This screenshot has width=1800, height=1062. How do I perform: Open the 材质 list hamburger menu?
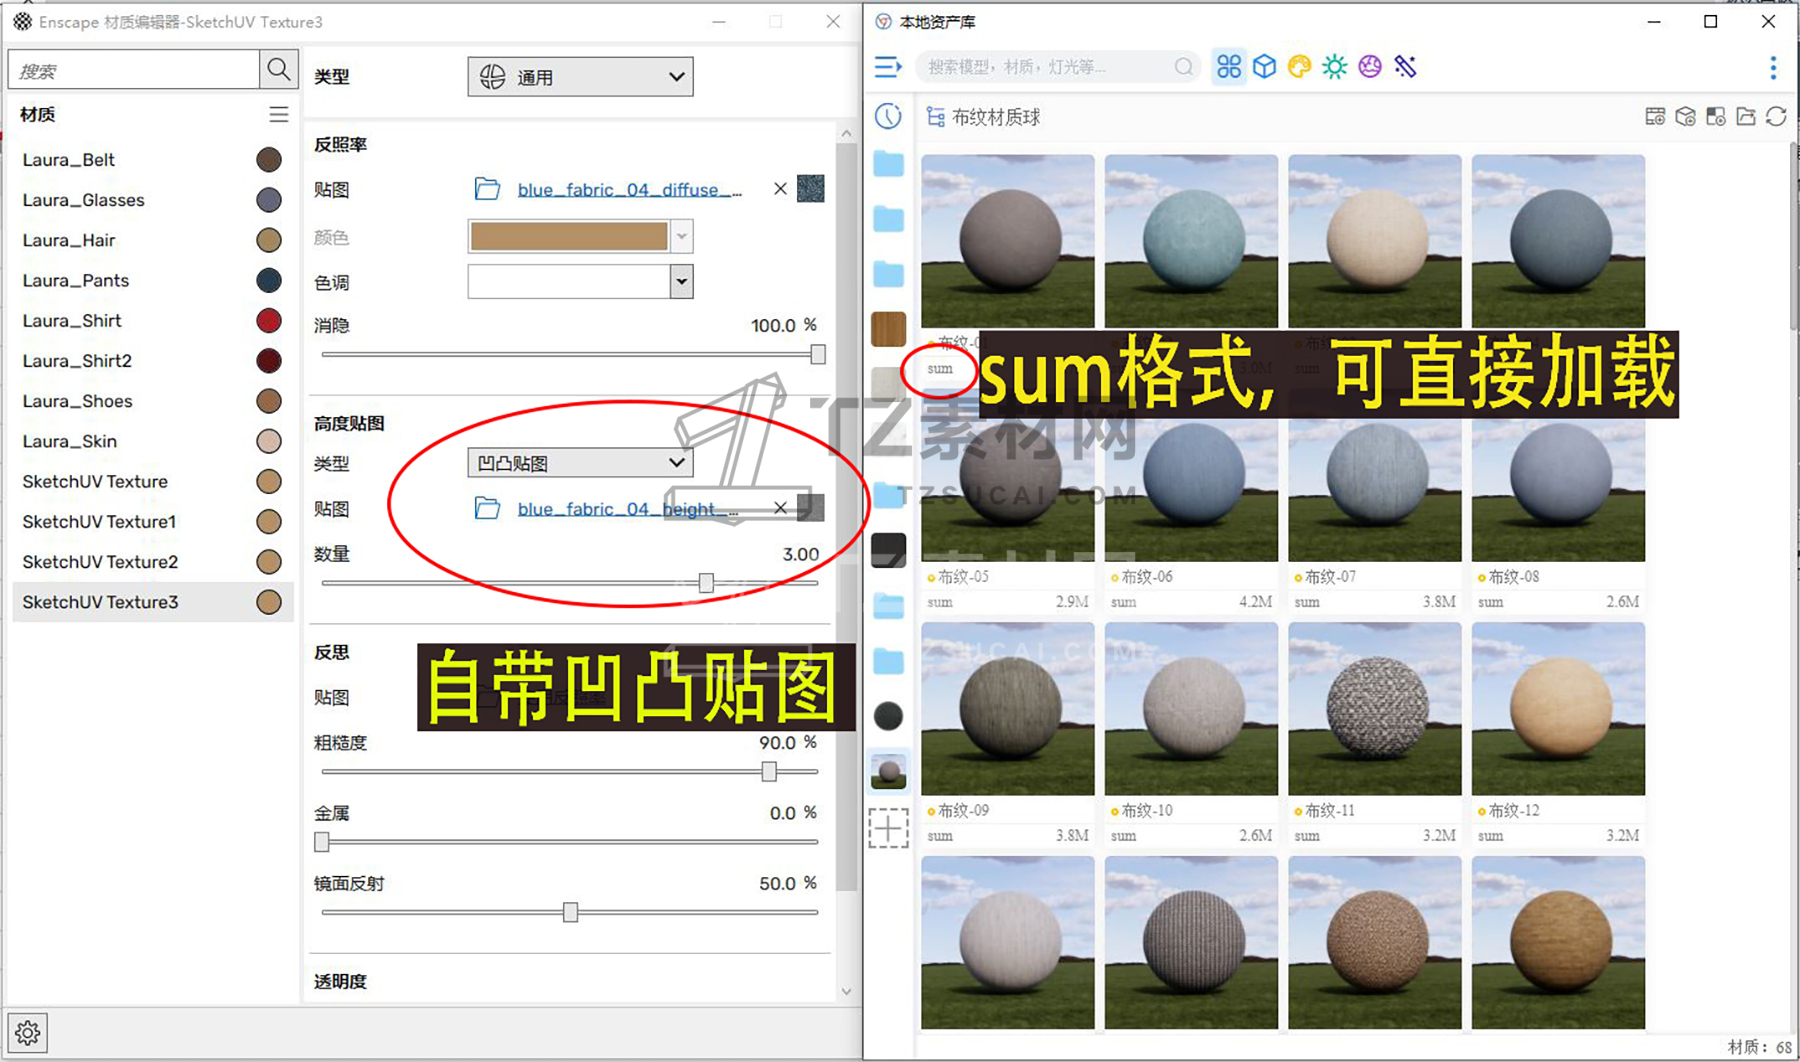[279, 115]
